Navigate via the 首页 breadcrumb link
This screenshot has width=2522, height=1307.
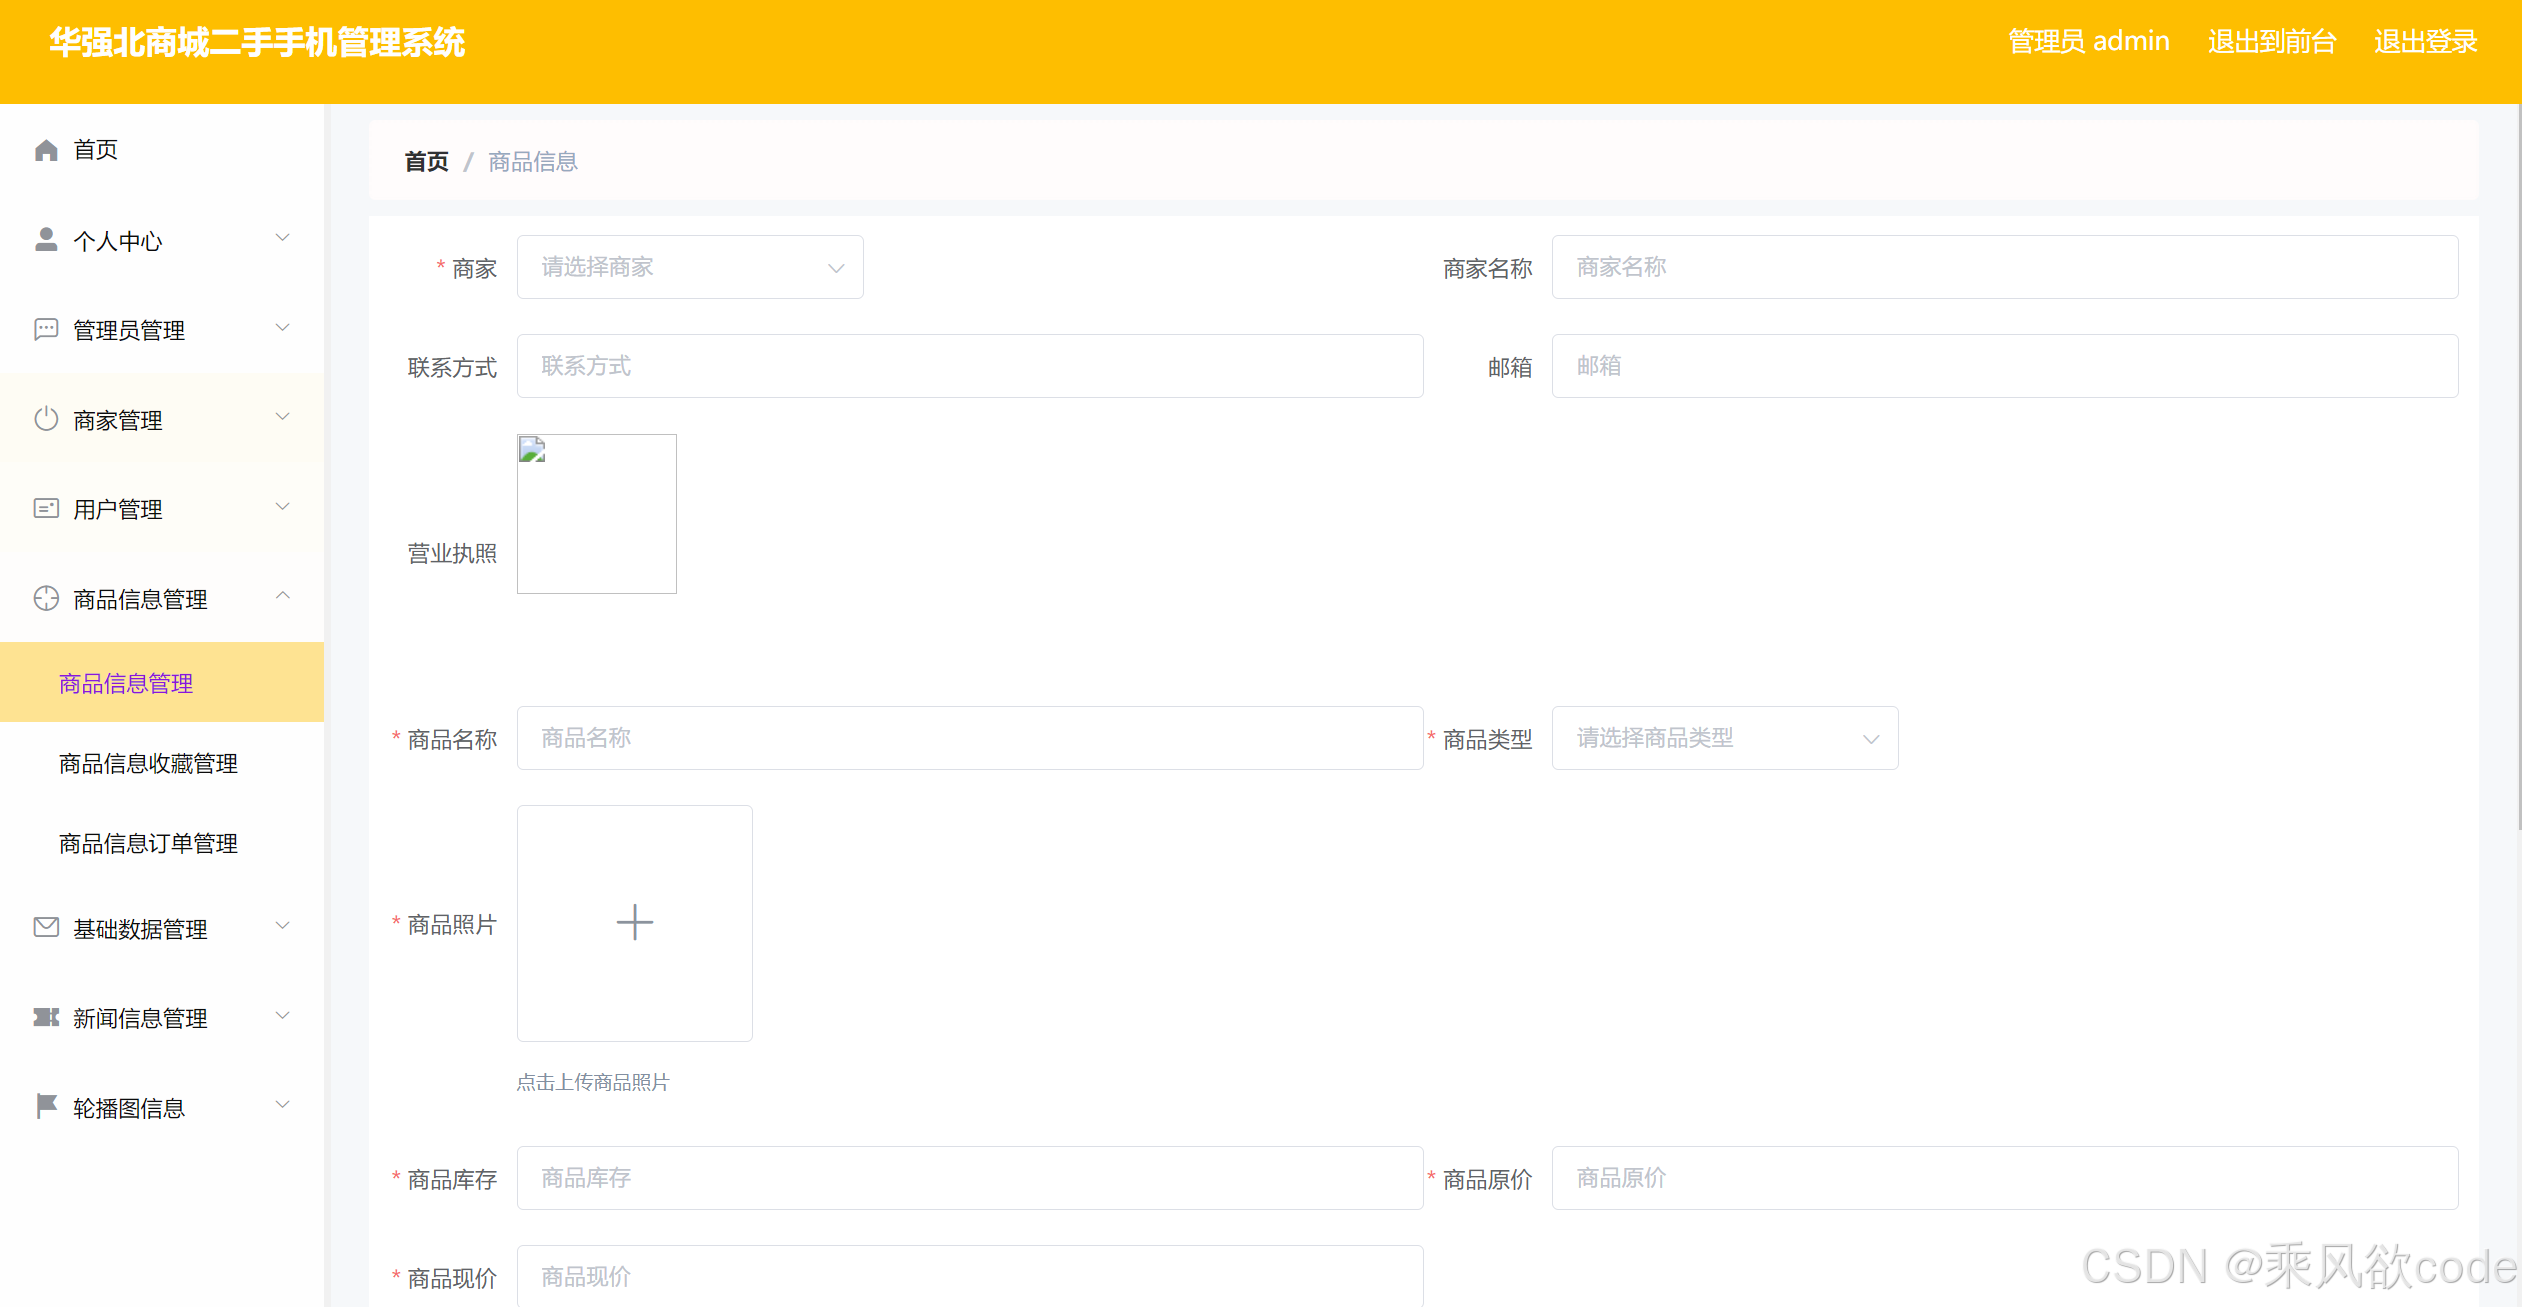(425, 161)
